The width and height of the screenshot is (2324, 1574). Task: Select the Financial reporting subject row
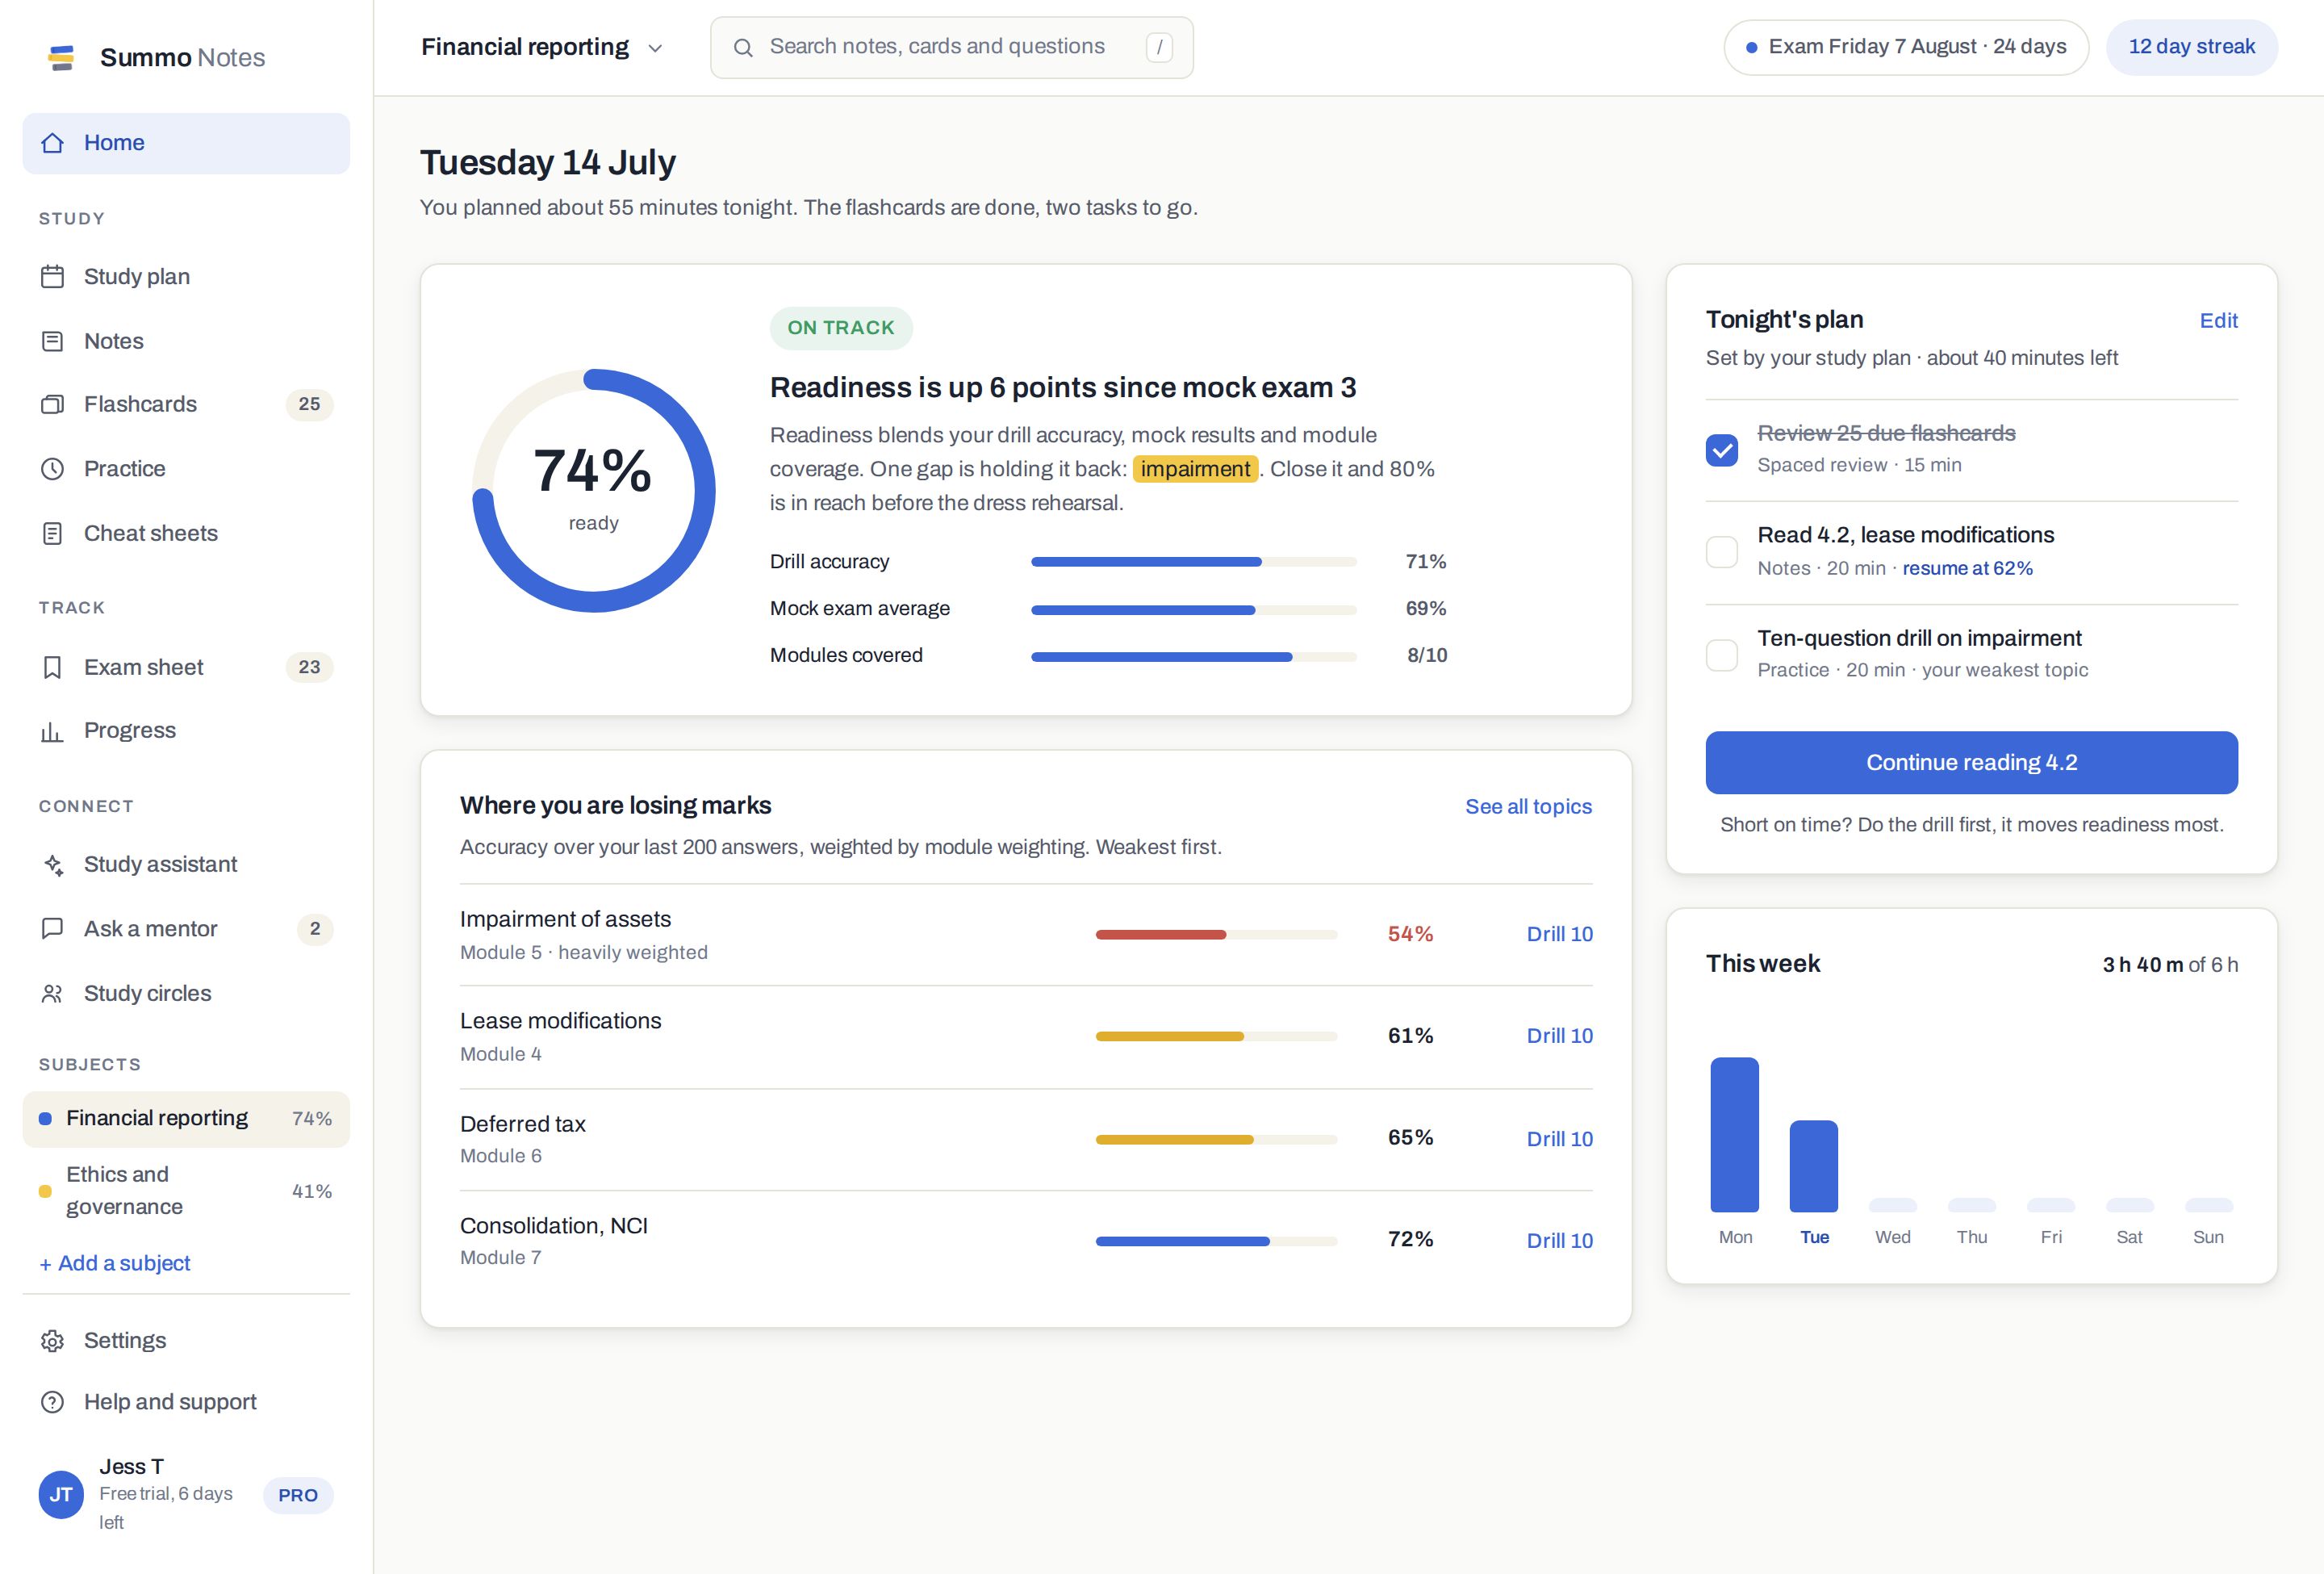point(186,1119)
